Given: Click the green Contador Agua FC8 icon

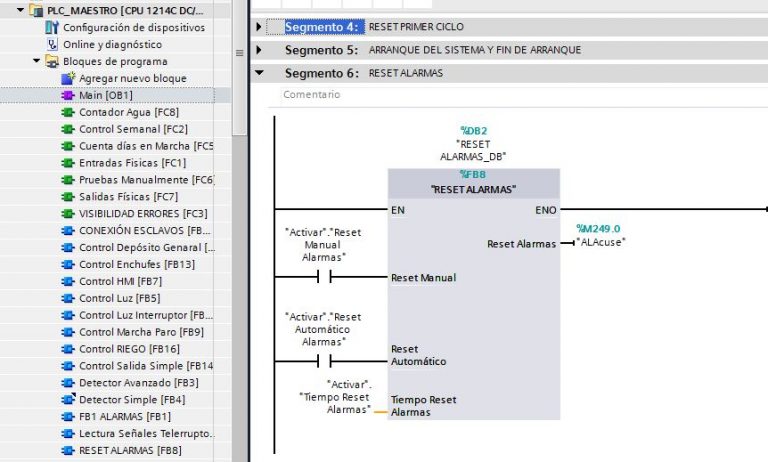Looking at the screenshot, I should pos(68,112).
